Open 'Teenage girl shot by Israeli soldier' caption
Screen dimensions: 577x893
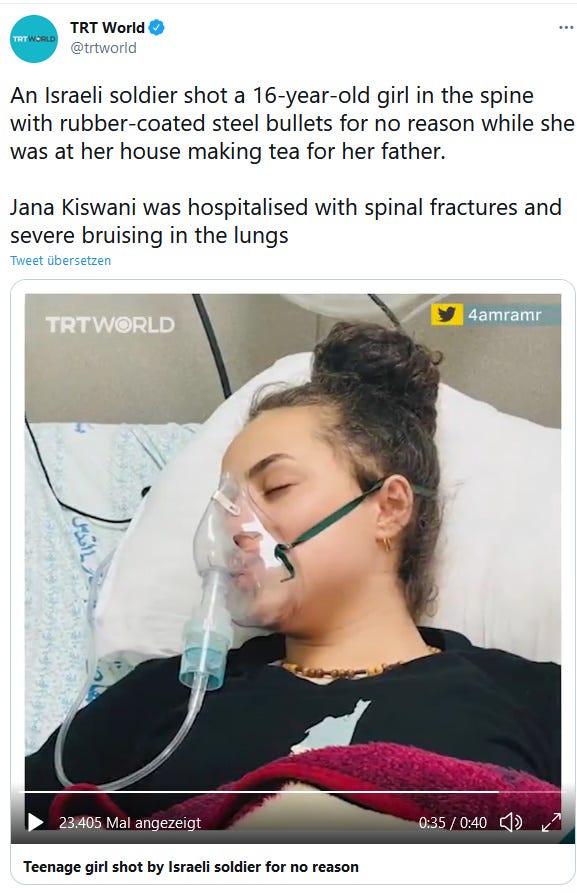[x=191, y=867]
